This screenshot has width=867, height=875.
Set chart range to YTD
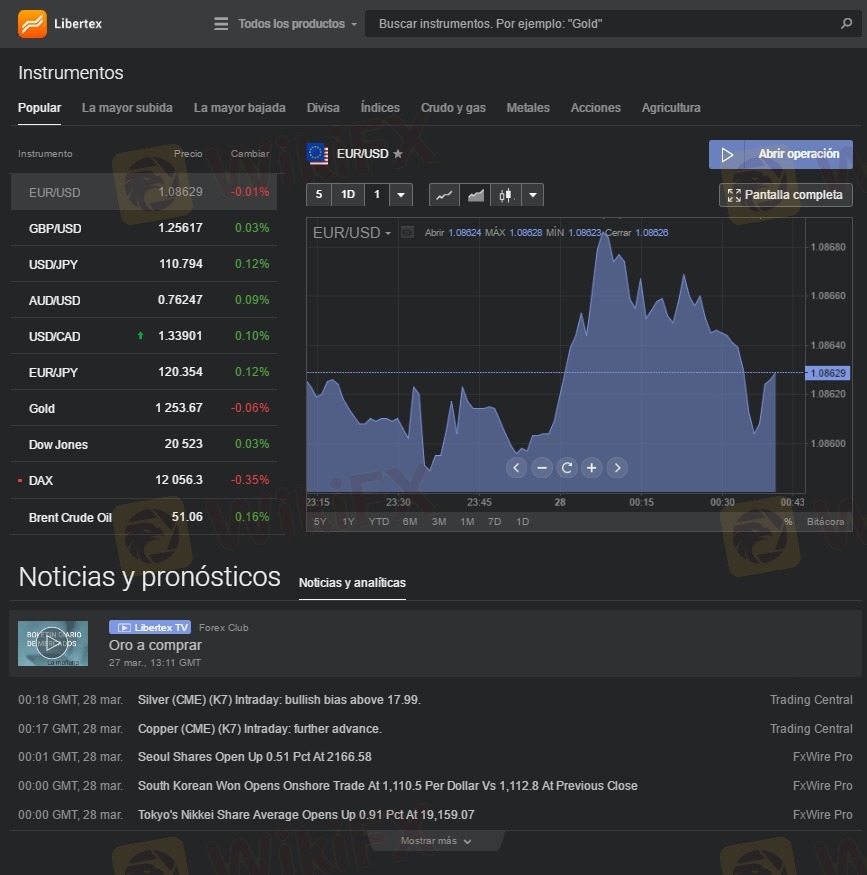[x=379, y=522]
